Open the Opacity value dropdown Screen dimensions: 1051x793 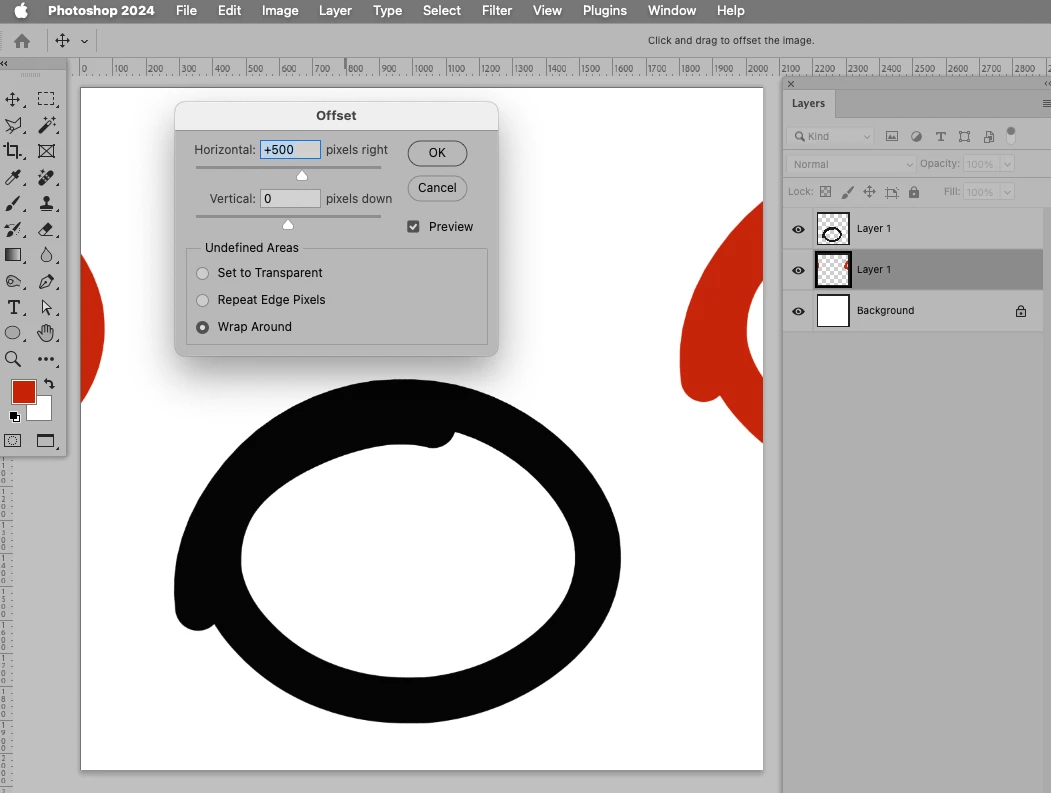(x=1007, y=164)
